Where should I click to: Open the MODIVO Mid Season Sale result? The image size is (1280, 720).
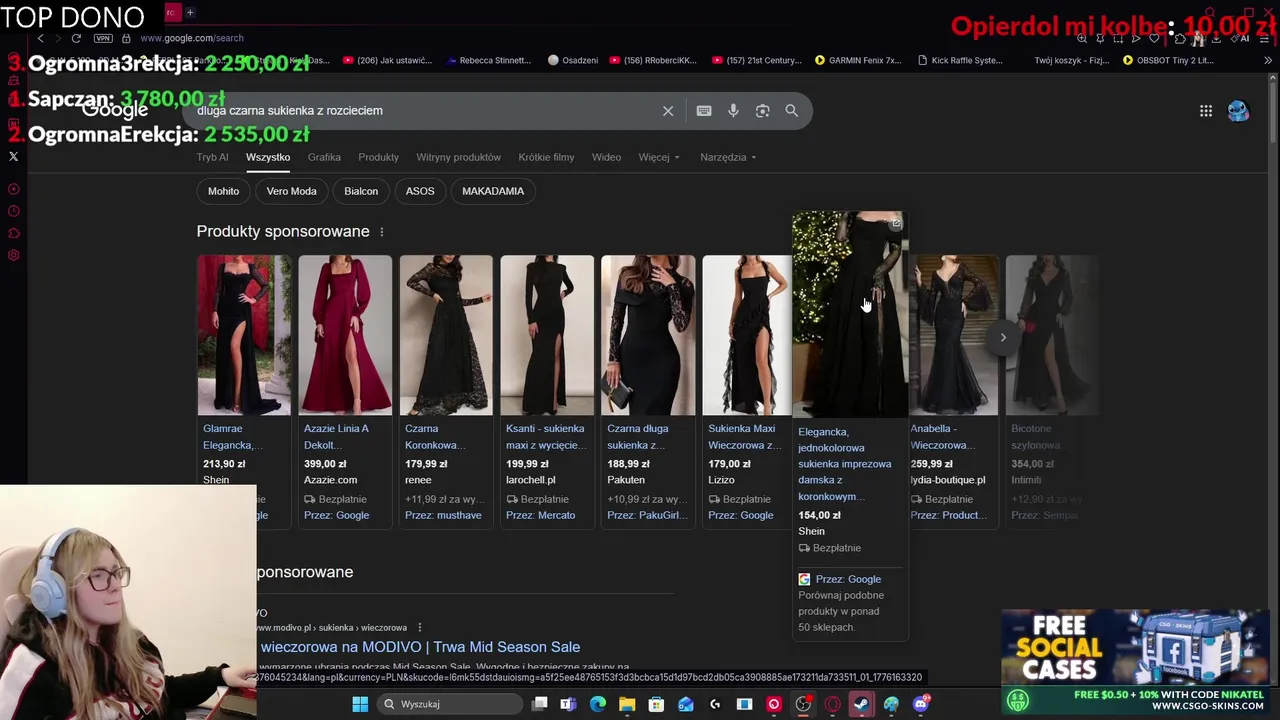click(420, 647)
